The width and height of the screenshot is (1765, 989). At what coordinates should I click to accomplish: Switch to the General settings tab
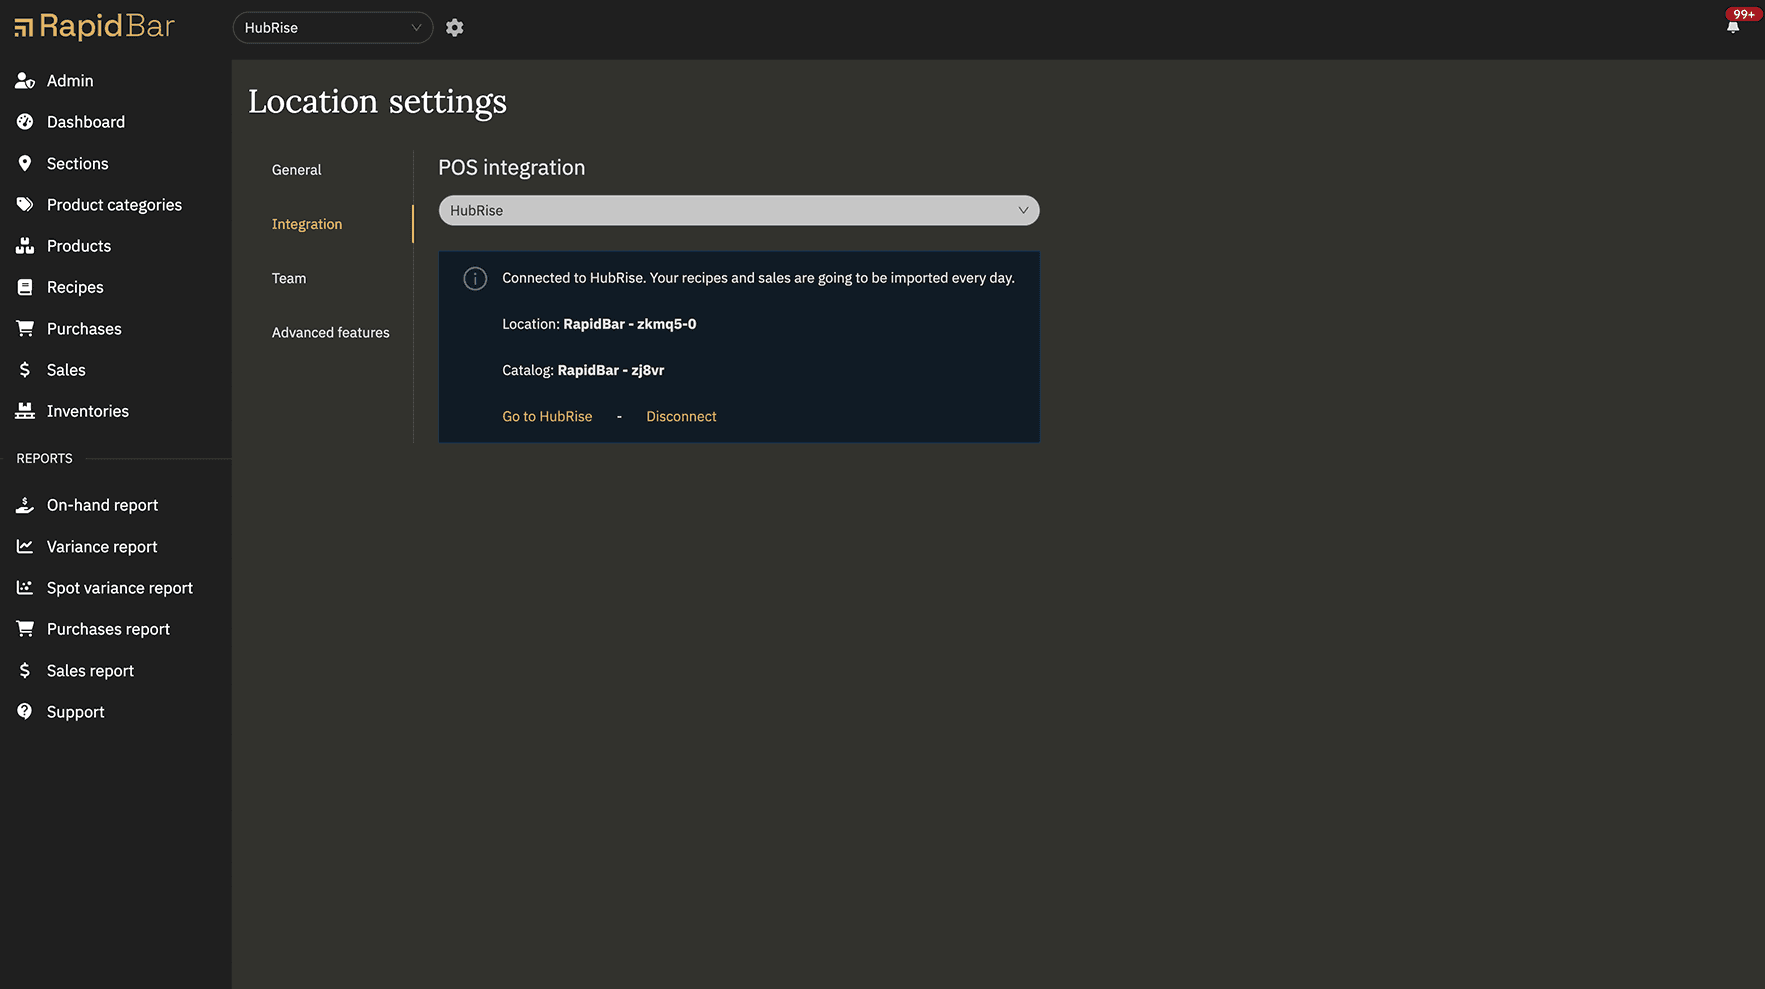click(297, 170)
